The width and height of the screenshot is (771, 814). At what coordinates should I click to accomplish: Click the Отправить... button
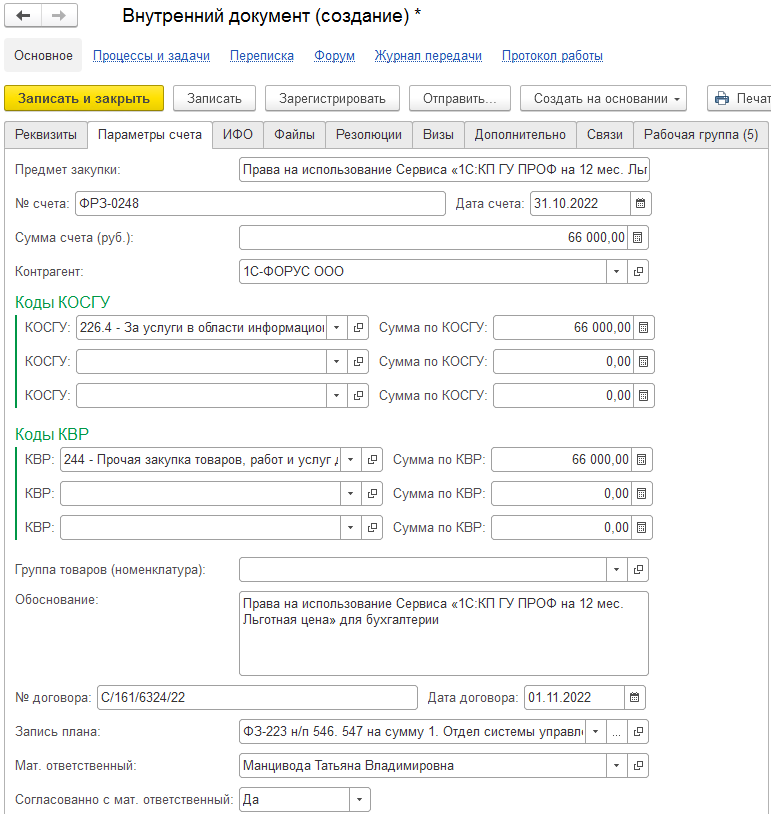point(460,98)
